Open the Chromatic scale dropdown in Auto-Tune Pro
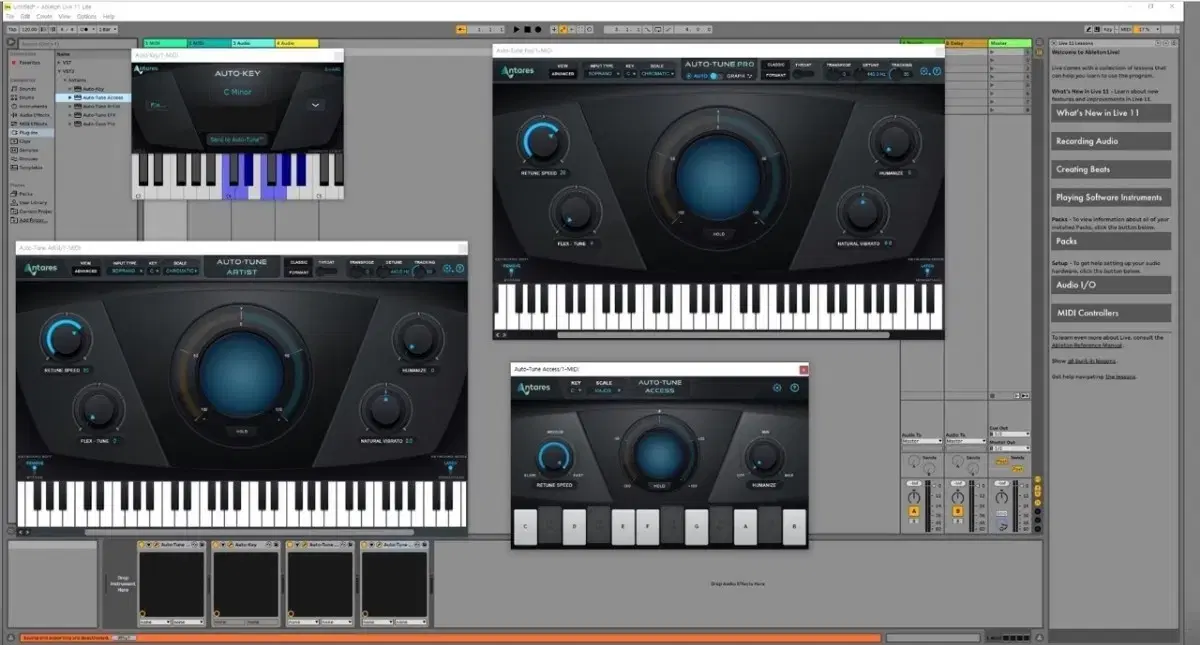Screen dimensions: 1200x645 pyautogui.click(x=657, y=75)
